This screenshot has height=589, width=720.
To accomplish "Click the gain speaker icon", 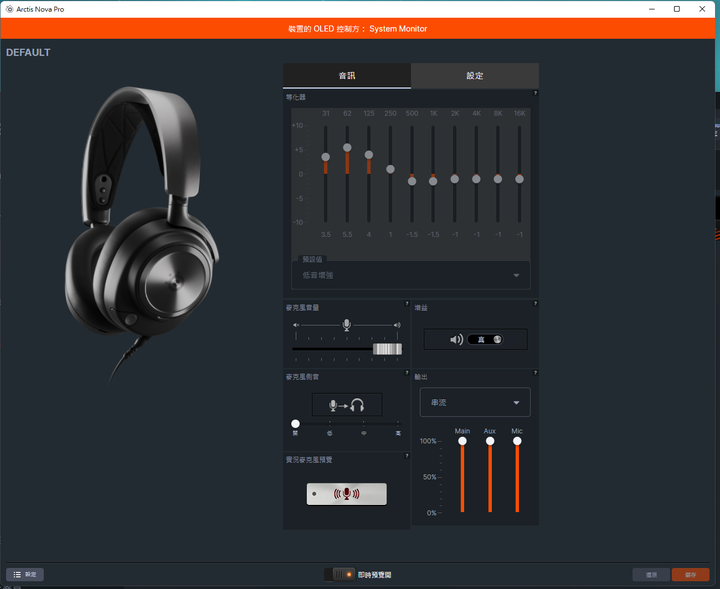I will coord(456,340).
